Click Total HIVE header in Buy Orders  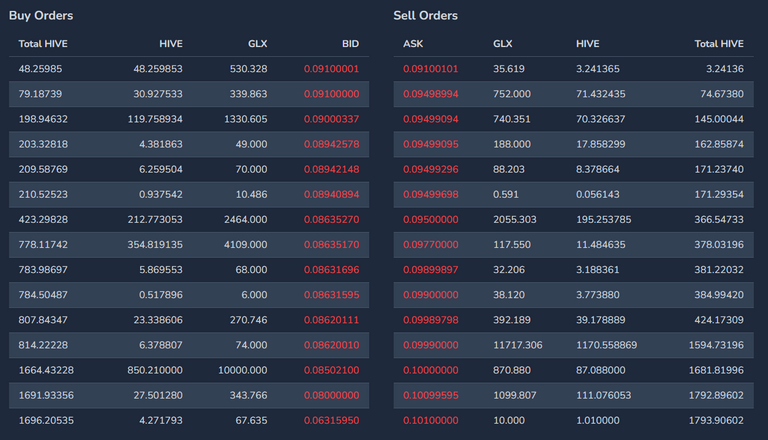[x=43, y=44]
